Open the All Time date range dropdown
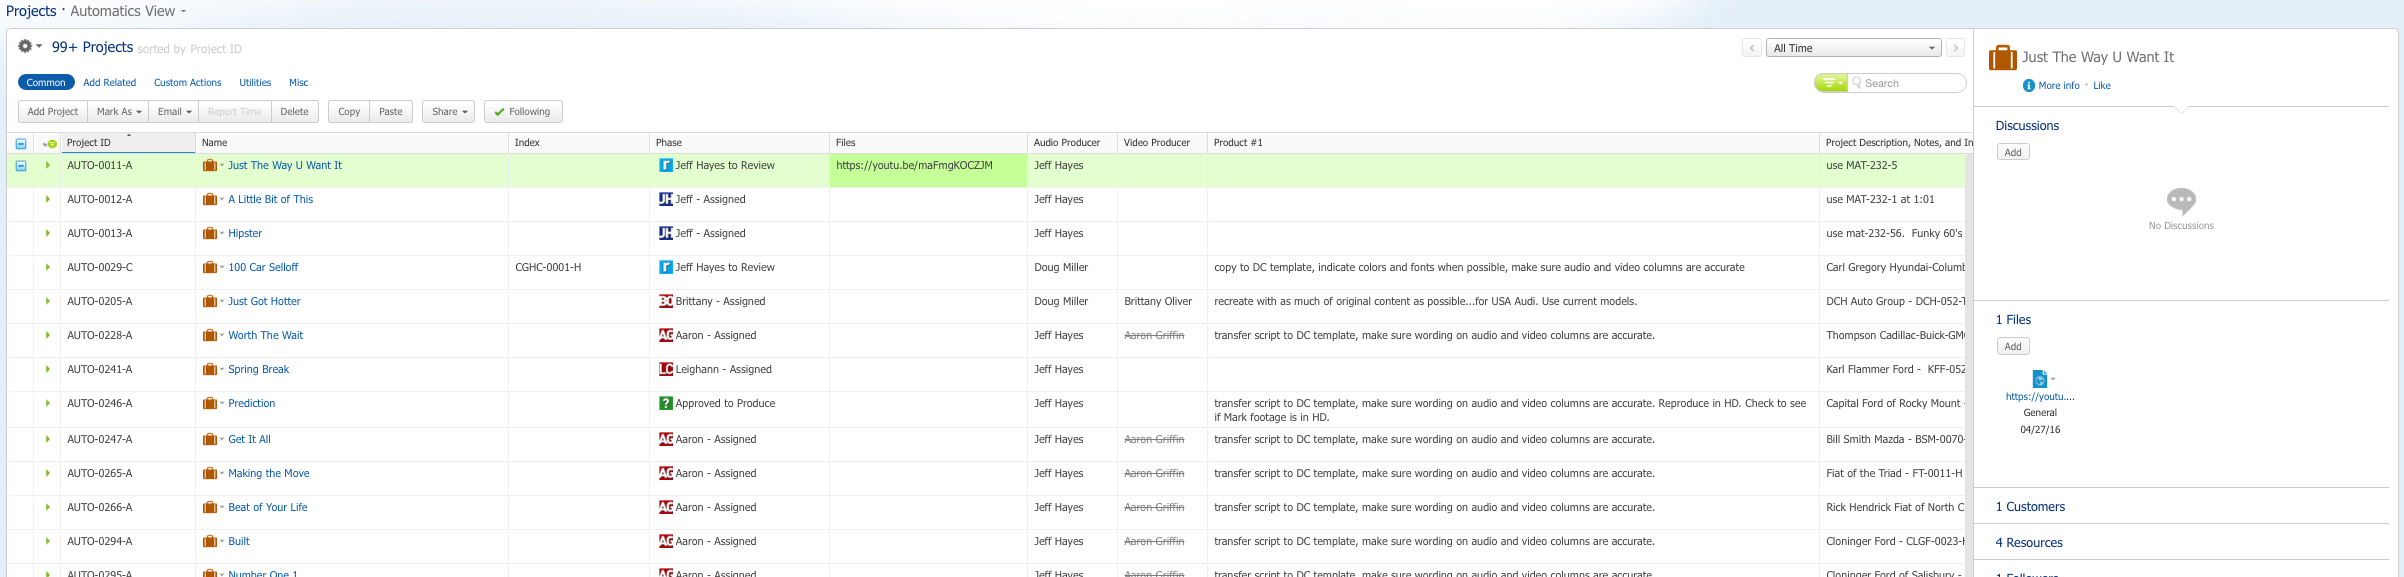The width and height of the screenshot is (2404, 577). (x=1854, y=48)
